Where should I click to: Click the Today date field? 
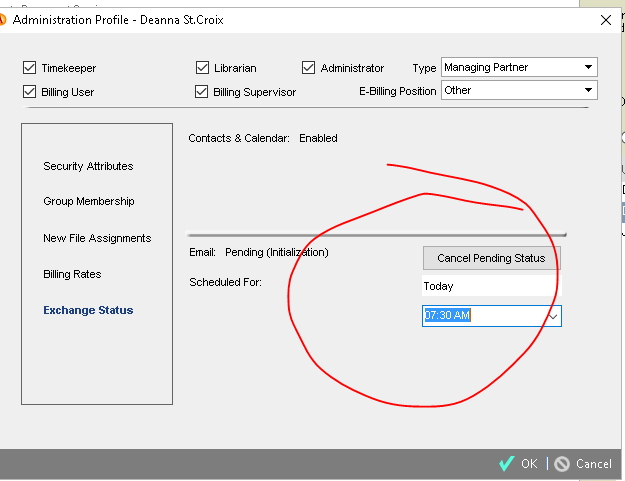pos(491,286)
